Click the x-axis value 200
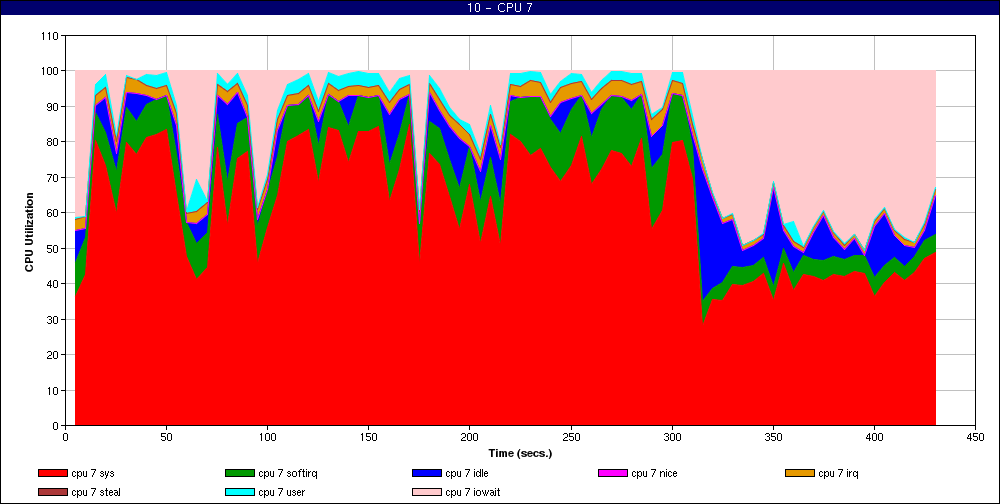 coord(469,438)
